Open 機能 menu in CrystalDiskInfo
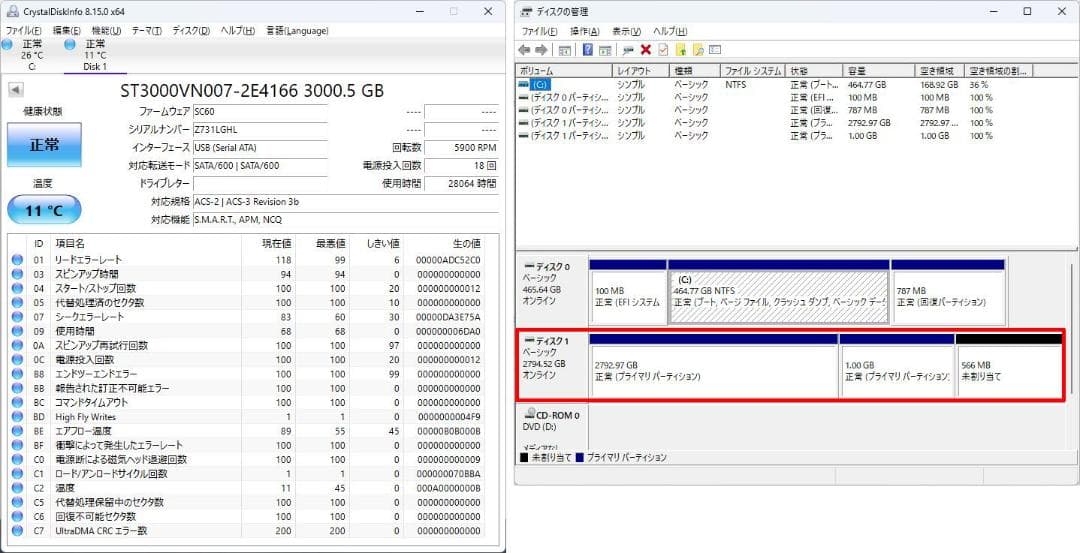The height and width of the screenshot is (553, 1080). tap(107, 31)
